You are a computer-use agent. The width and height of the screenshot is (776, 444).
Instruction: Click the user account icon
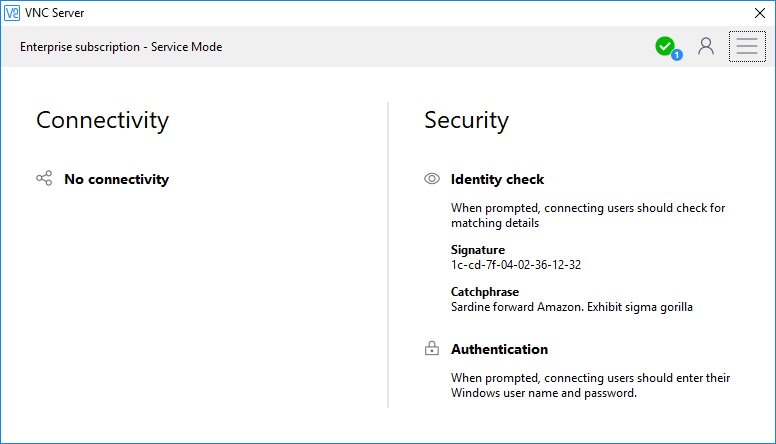pyautogui.click(x=706, y=47)
